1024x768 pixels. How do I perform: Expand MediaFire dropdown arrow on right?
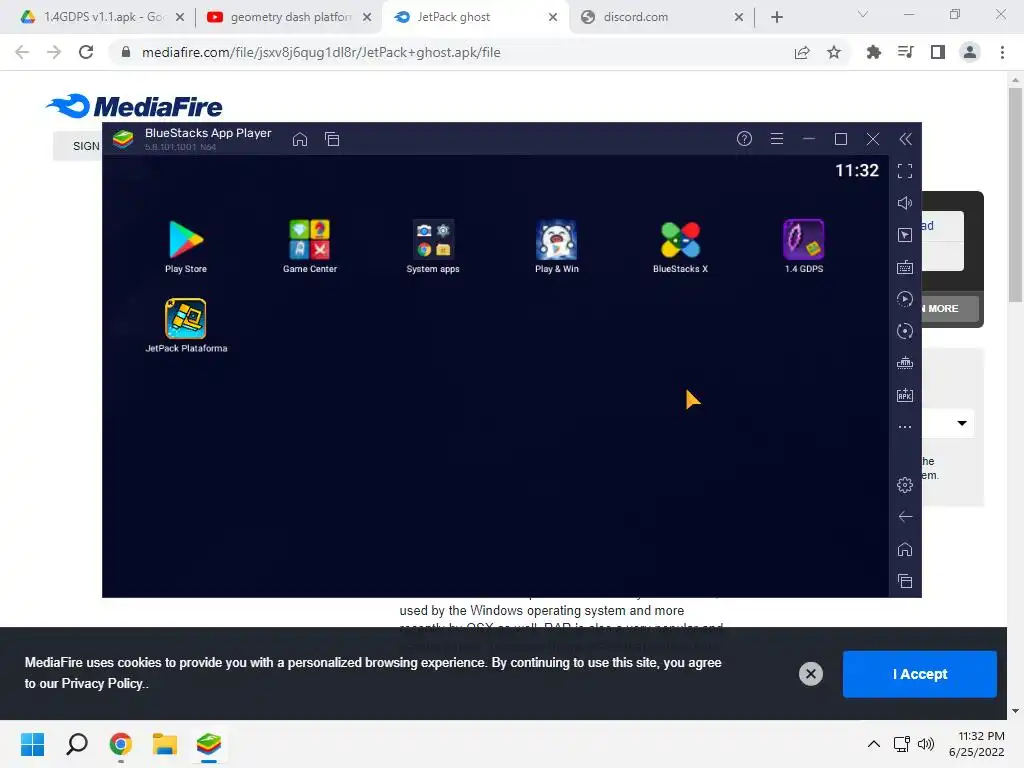click(x=962, y=423)
